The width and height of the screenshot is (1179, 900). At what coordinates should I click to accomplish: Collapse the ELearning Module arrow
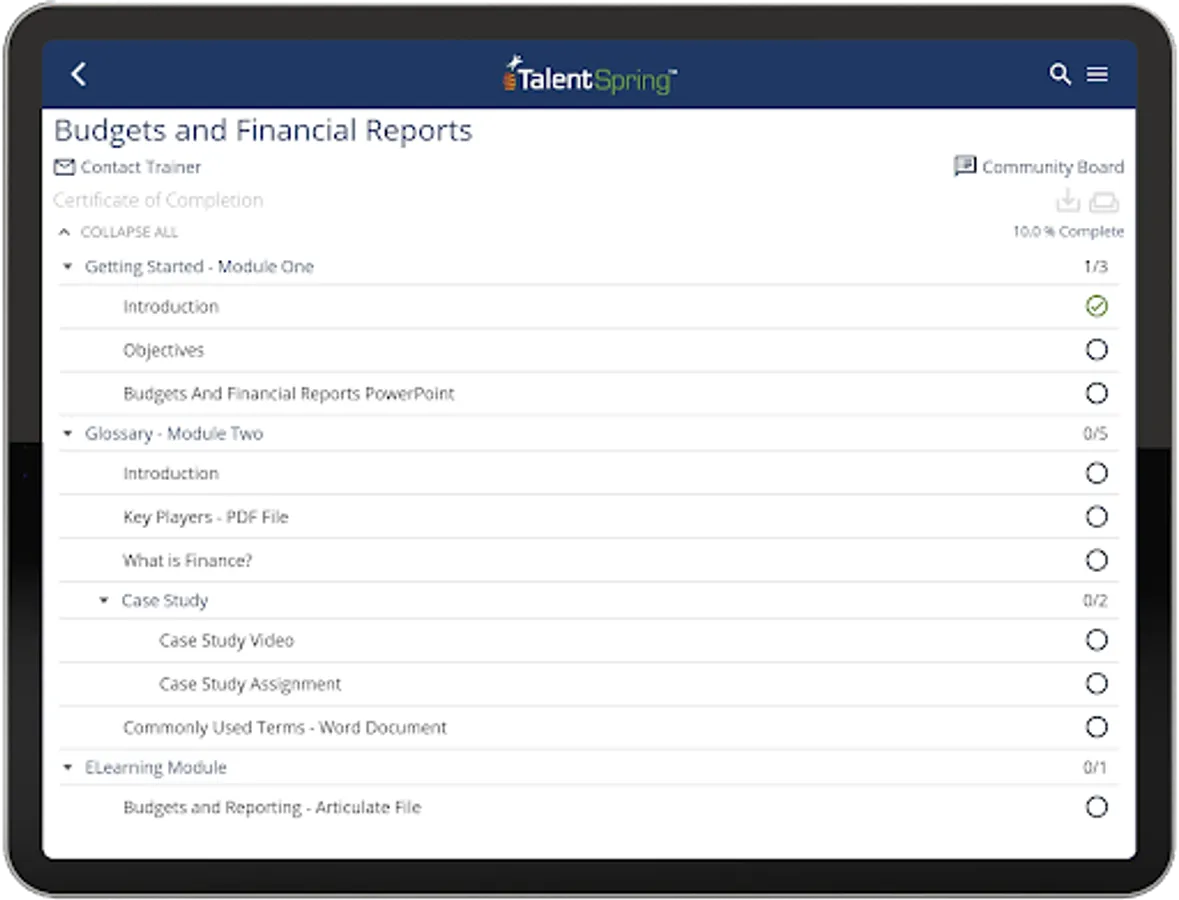(68, 767)
